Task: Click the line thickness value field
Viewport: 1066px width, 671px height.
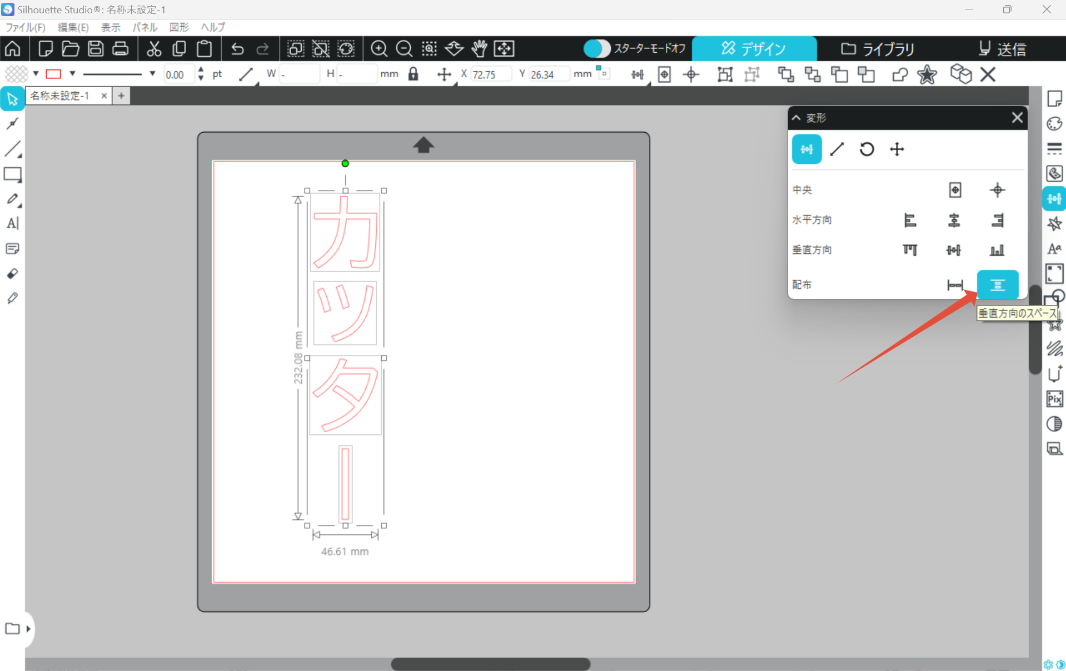Action: [179, 74]
